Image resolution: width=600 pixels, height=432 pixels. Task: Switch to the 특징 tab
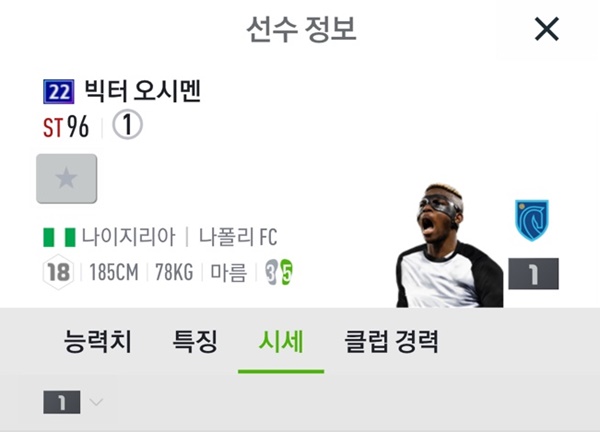point(195,341)
